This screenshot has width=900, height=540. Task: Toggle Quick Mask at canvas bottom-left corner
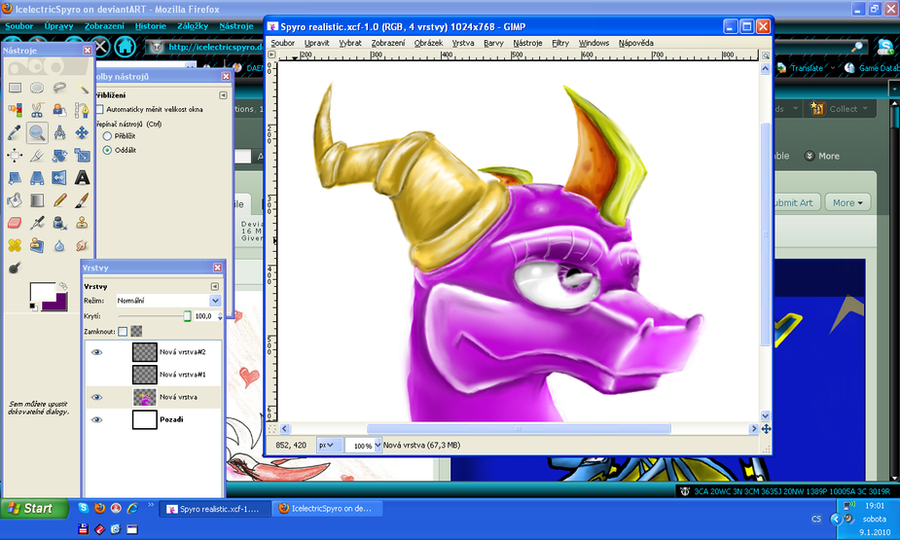point(272,429)
